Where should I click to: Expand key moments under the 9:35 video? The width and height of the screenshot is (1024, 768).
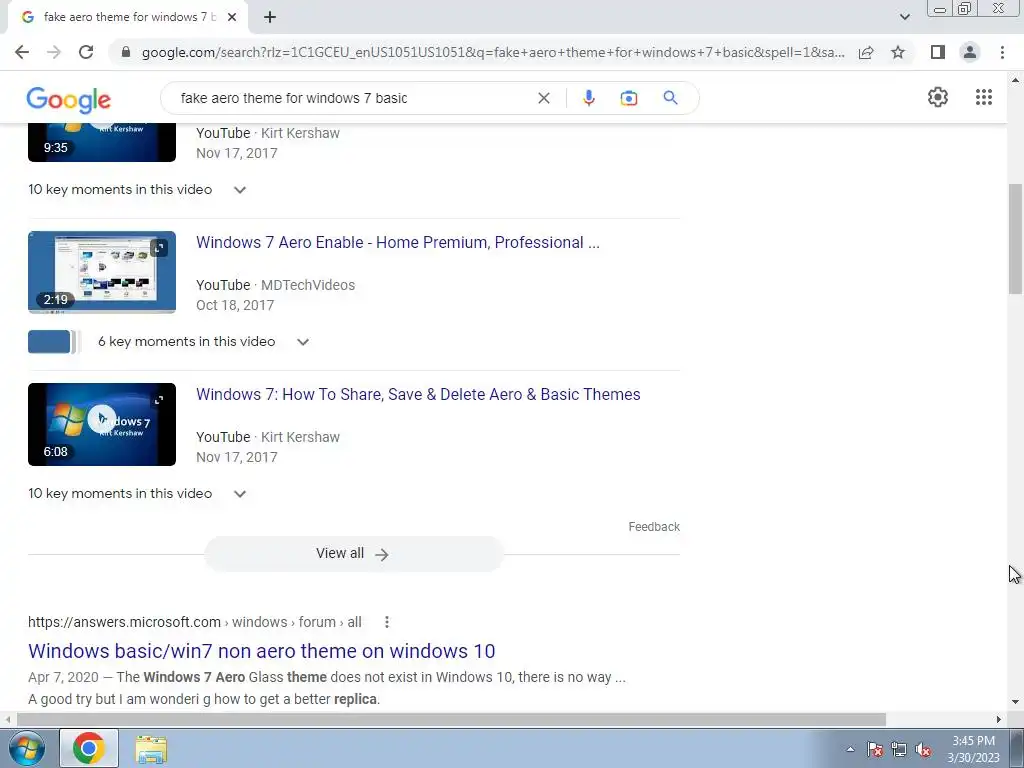(240, 190)
